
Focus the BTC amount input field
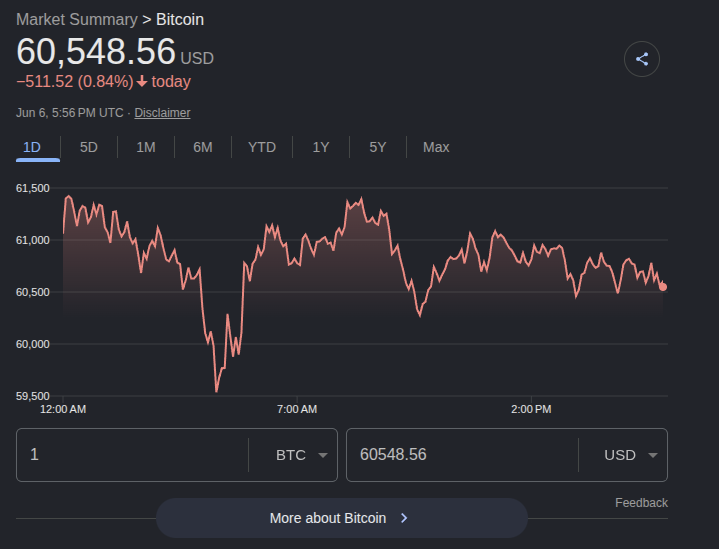(x=132, y=455)
